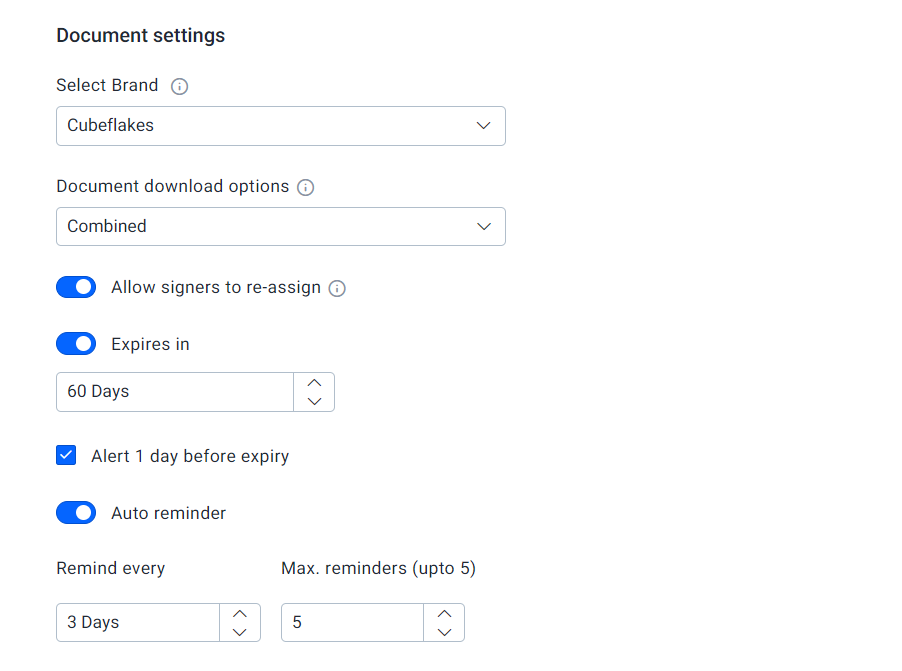
Task: Click the info icon after Allow signers to re-assign
Action: tap(337, 287)
